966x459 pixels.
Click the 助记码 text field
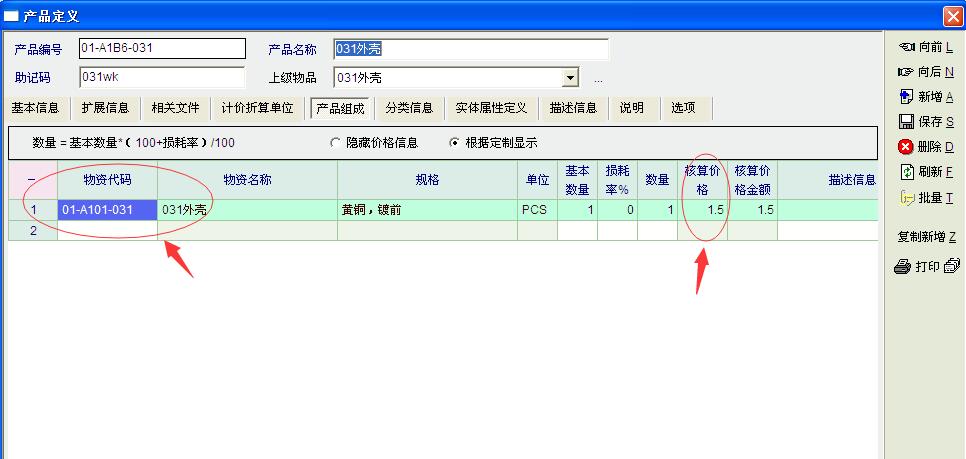[x=161, y=77]
